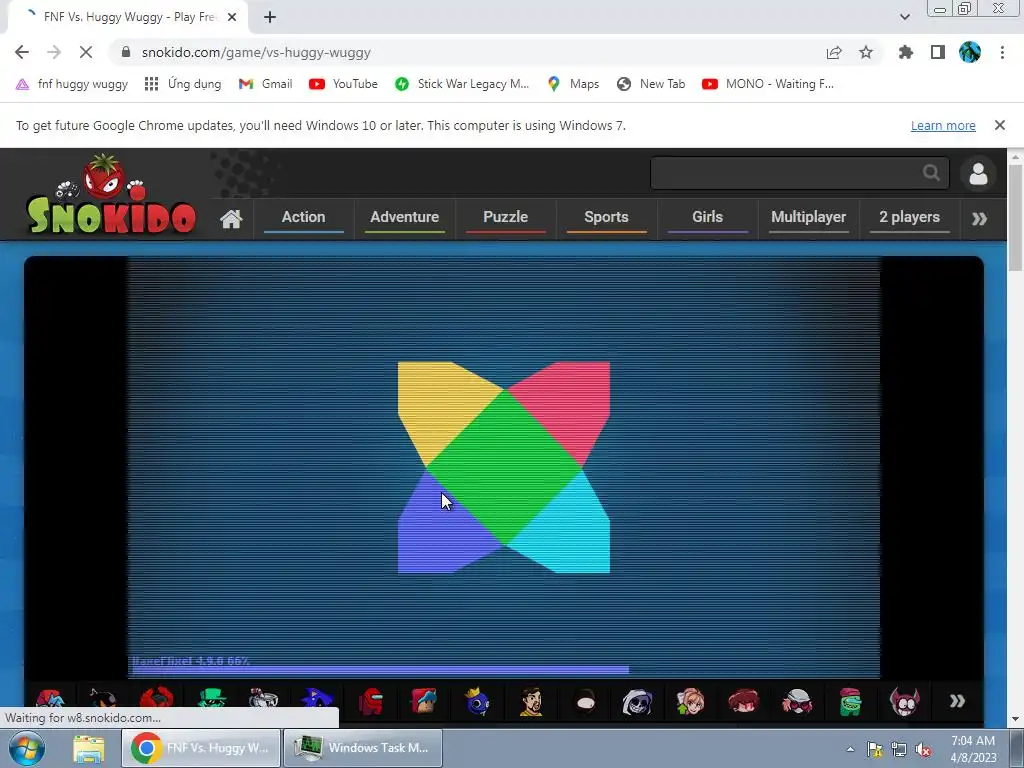
Task: Open the Chrome extensions puzzle icon
Action: point(906,52)
